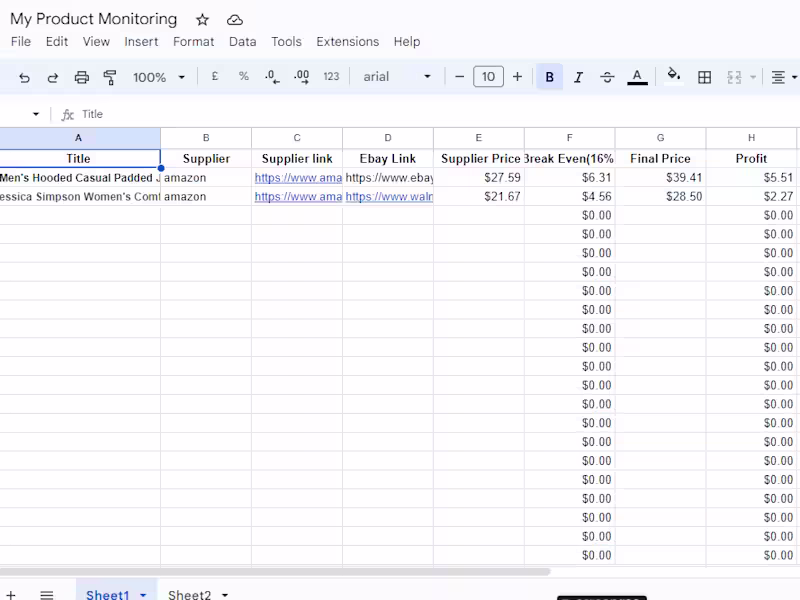Apply percent format
Image resolution: width=800 pixels, height=600 pixels.
(244, 77)
